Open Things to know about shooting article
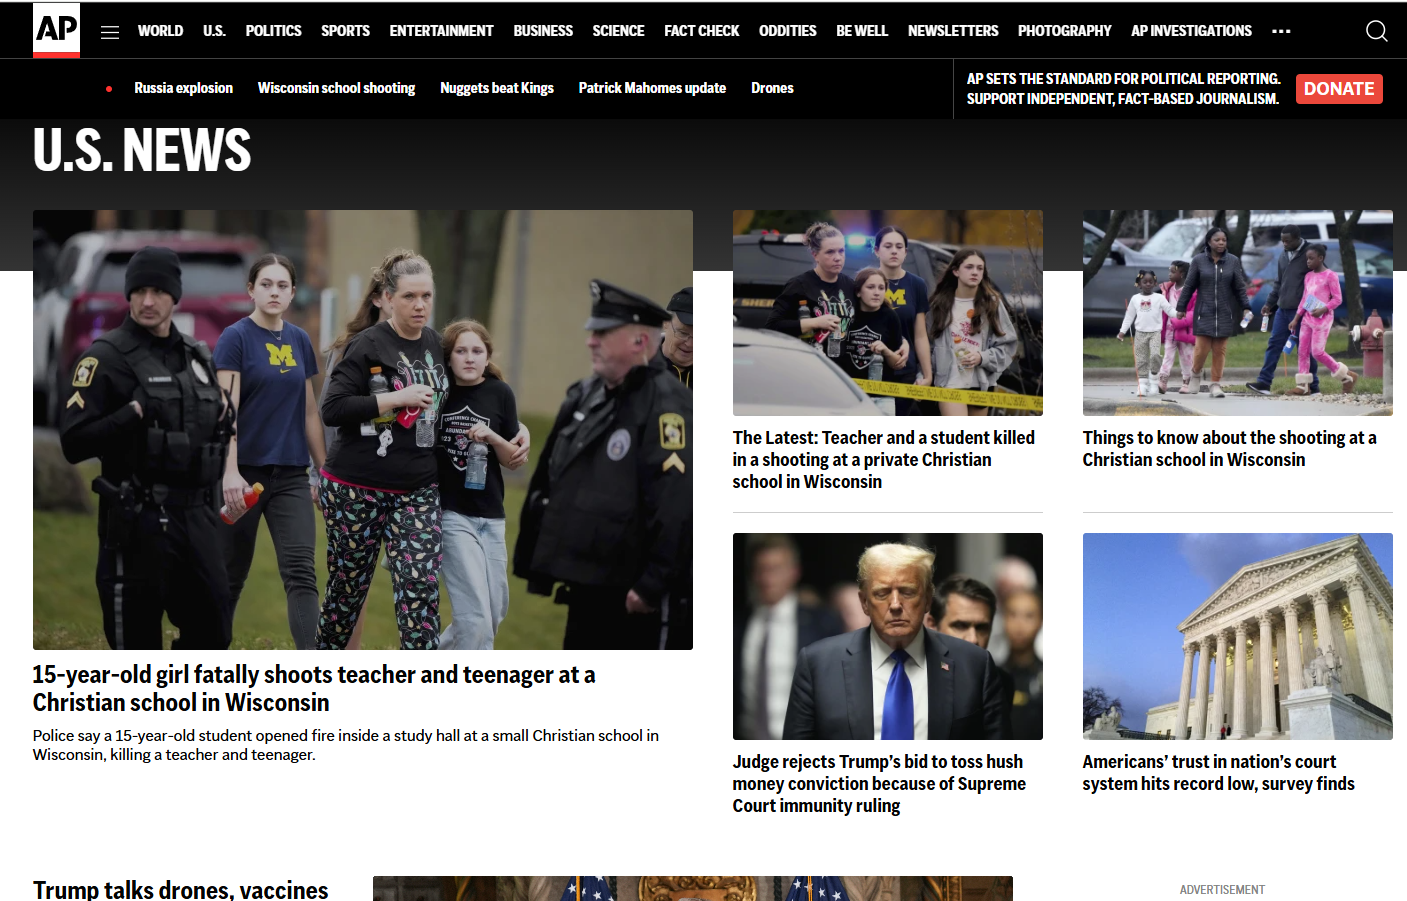This screenshot has height=901, width=1407. click(x=1229, y=449)
